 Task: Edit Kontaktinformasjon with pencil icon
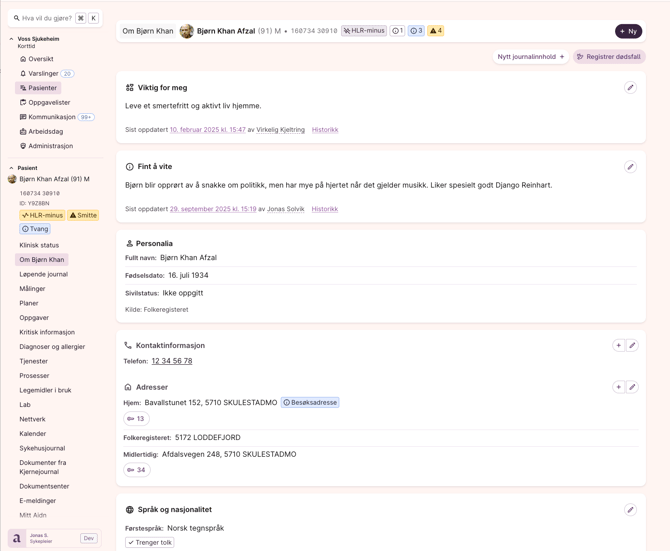(x=632, y=346)
